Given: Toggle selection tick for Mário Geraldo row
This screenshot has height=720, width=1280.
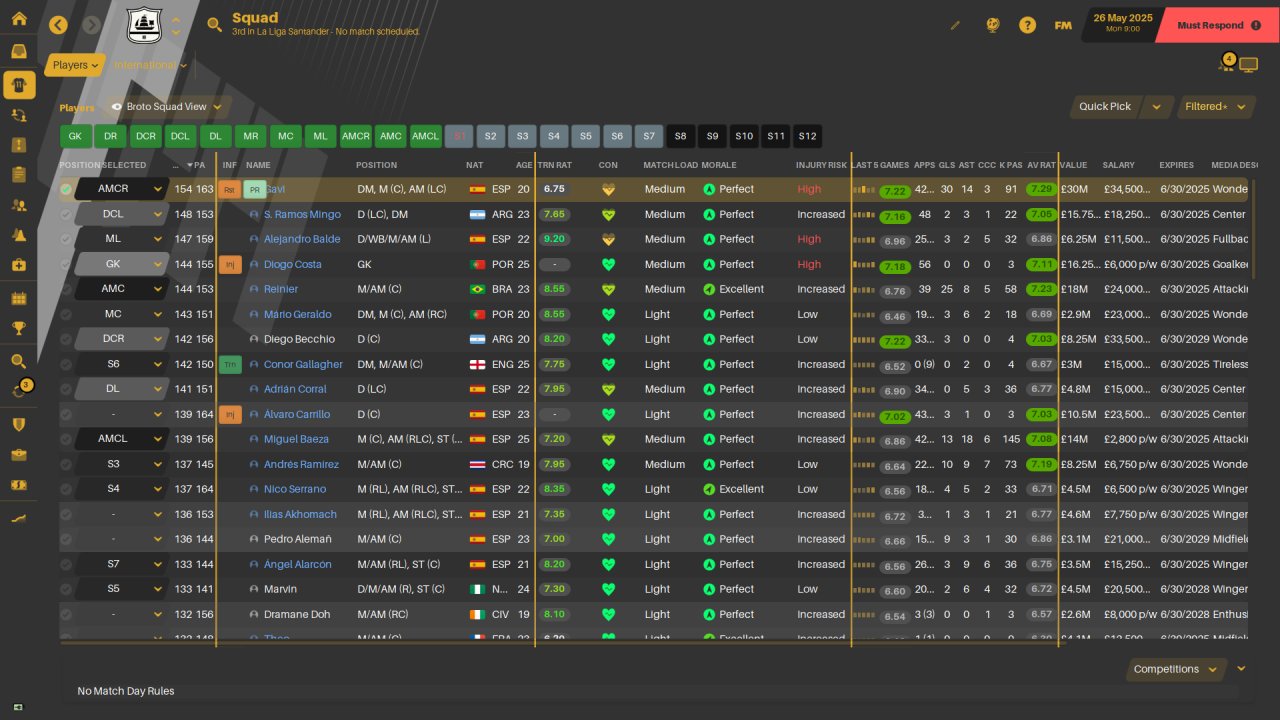Looking at the screenshot, I should click(x=66, y=314).
